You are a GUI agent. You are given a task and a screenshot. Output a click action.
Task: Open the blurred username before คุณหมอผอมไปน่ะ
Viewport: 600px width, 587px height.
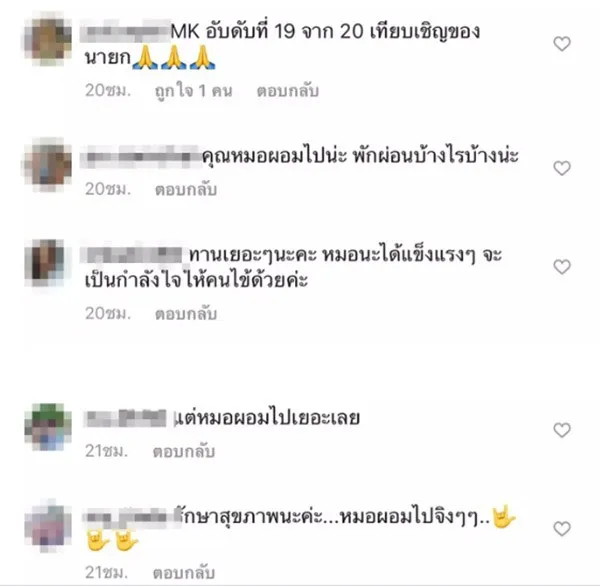click(x=141, y=156)
